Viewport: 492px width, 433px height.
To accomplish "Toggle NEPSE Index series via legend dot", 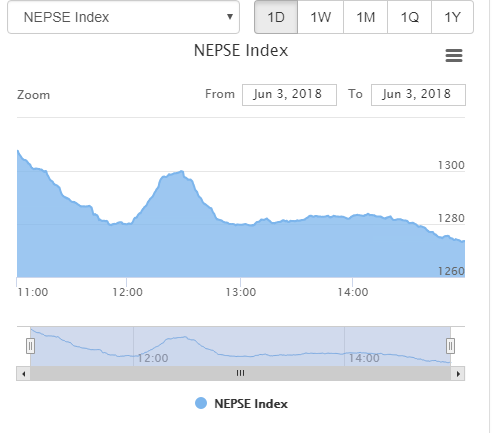I will pyautogui.click(x=201, y=403).
